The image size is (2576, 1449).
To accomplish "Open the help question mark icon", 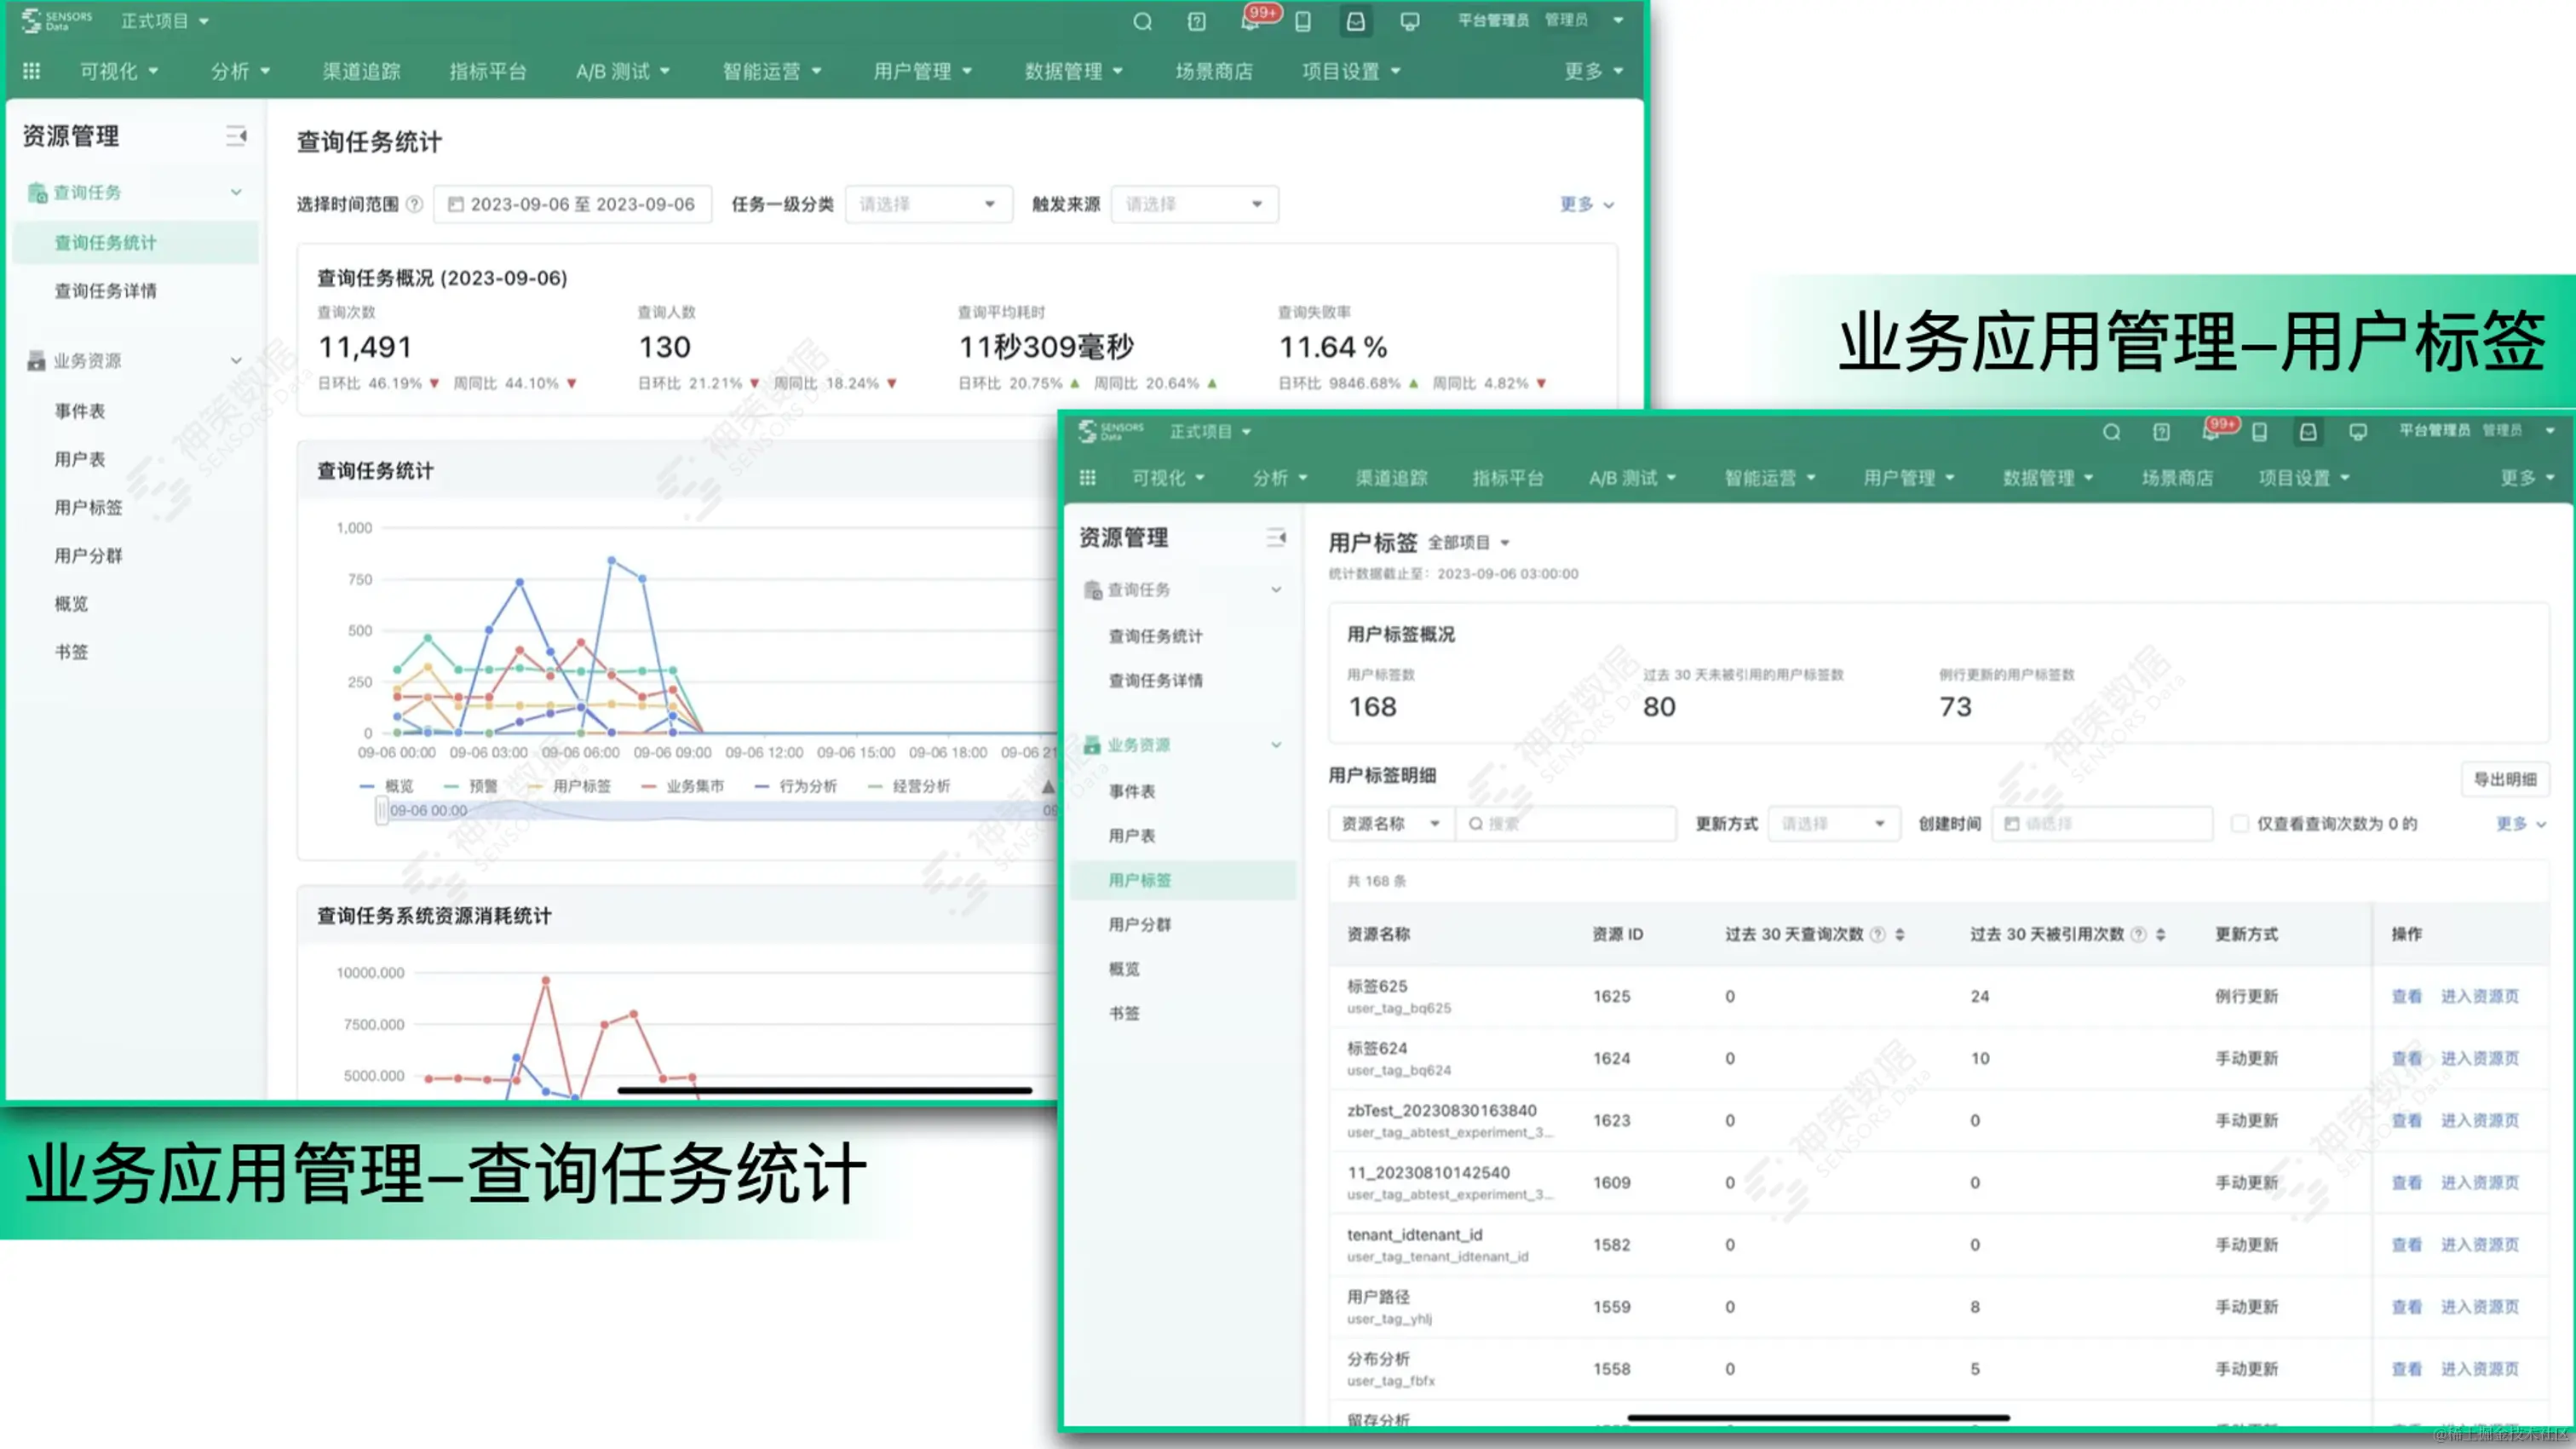I will pyautogui.click(x=1196, y=22).
